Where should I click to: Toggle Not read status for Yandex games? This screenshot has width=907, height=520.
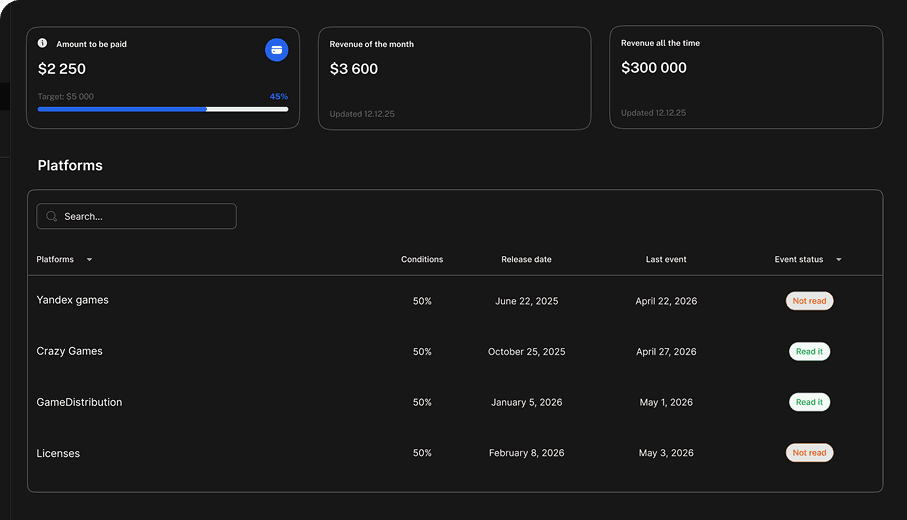pos(809,301)
